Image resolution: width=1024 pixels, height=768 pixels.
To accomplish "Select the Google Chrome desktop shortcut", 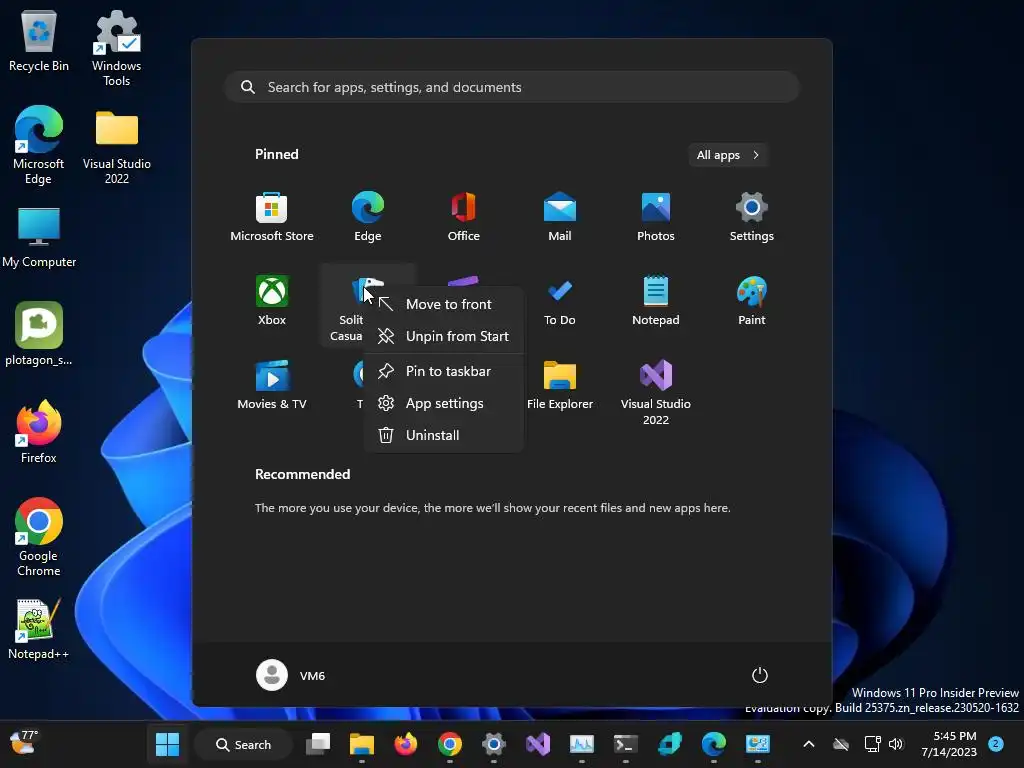I will point(39,537).
